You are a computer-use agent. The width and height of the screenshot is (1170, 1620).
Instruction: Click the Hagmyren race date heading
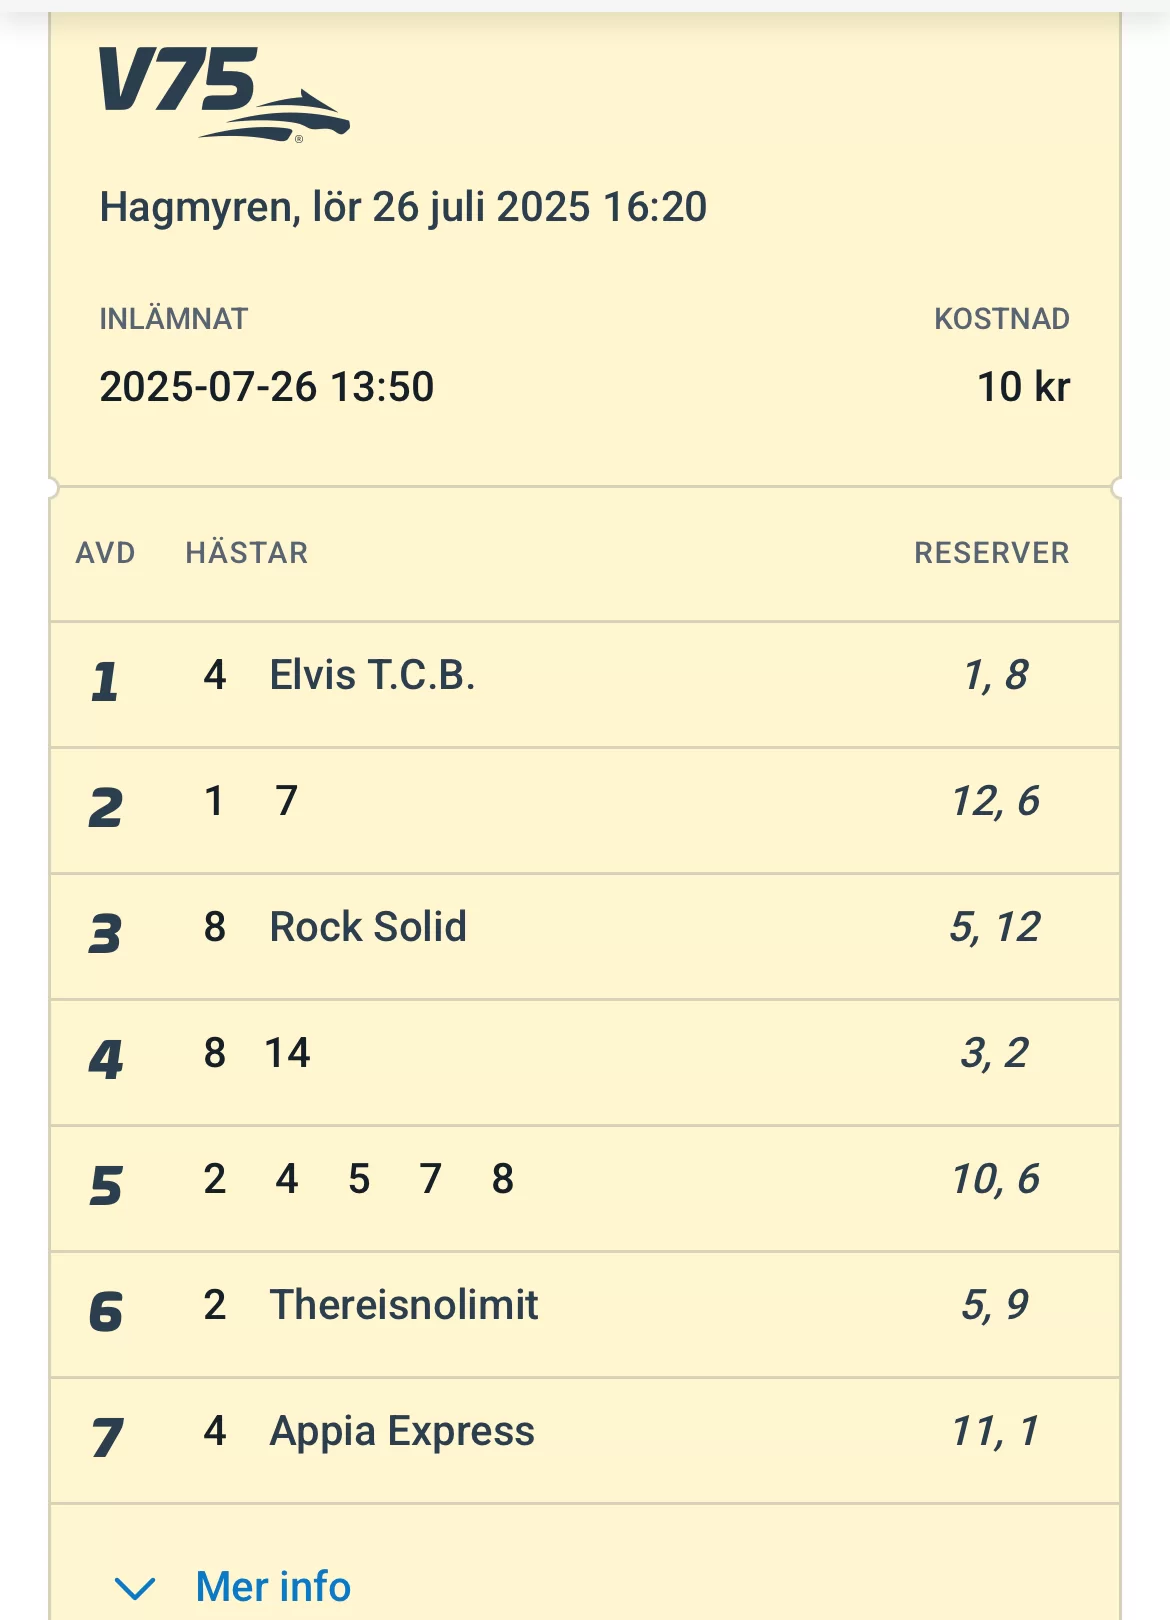click(403, 208)
